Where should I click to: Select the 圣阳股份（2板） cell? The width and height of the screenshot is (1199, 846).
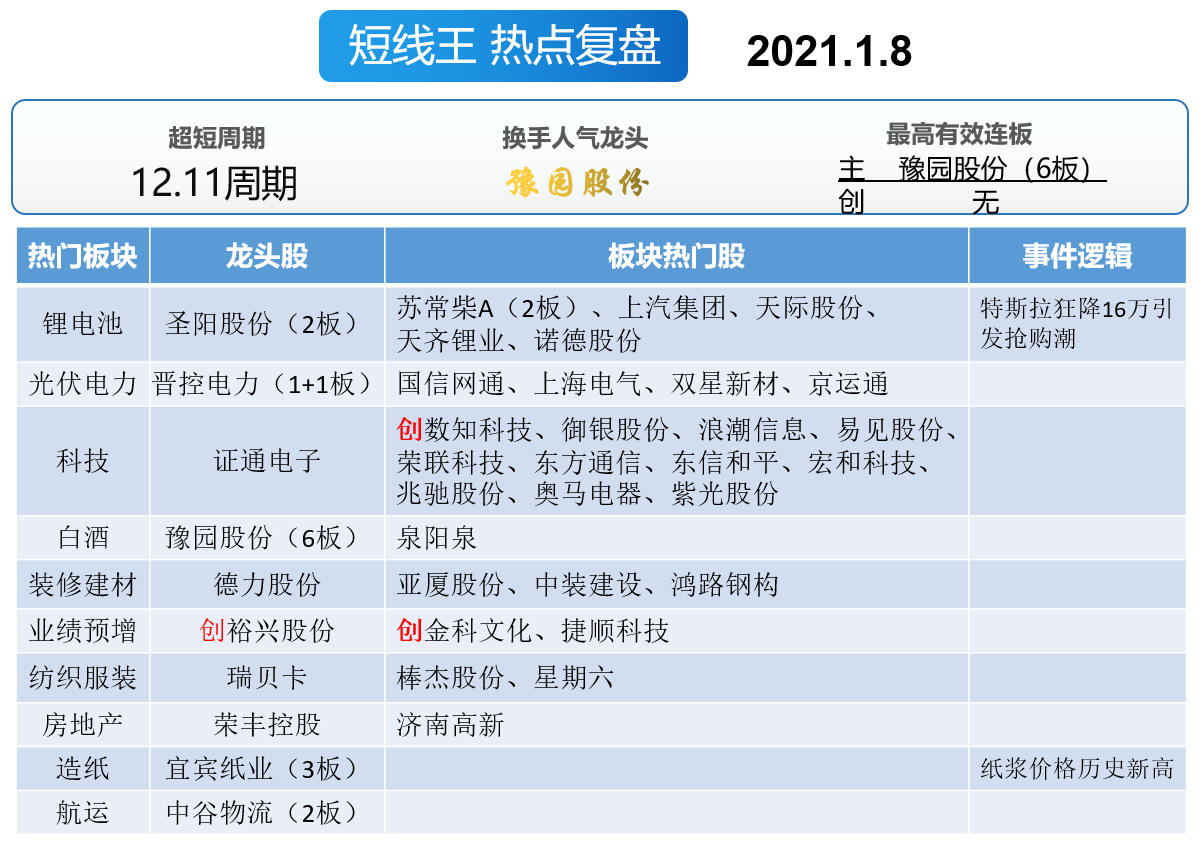click(x=267, y=324)
